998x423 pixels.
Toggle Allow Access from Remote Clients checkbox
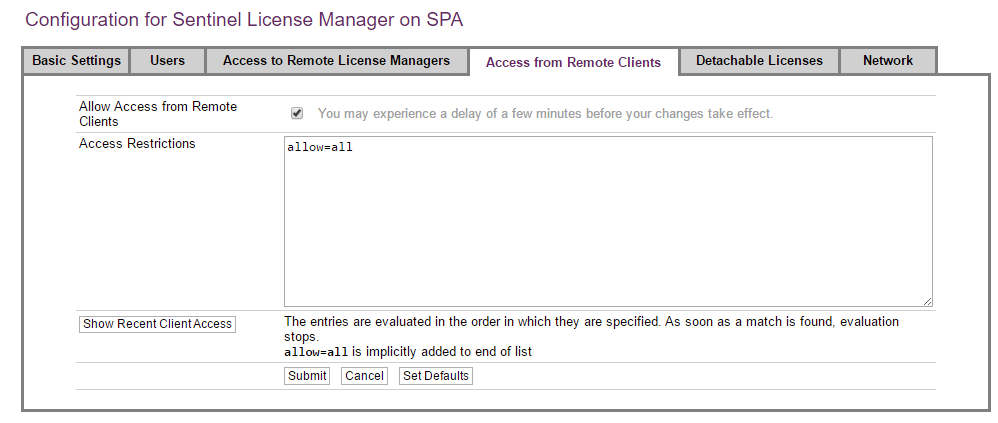coord(297,113)
